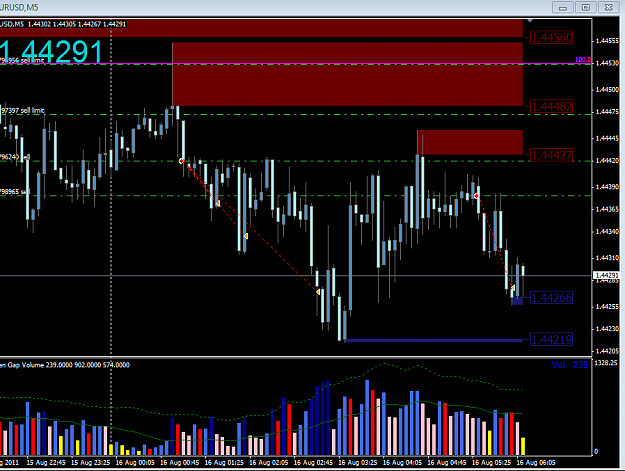Select the 97397 sell limit order line label
The width and height of the screenshot is (625, 471).
point(22,110)
